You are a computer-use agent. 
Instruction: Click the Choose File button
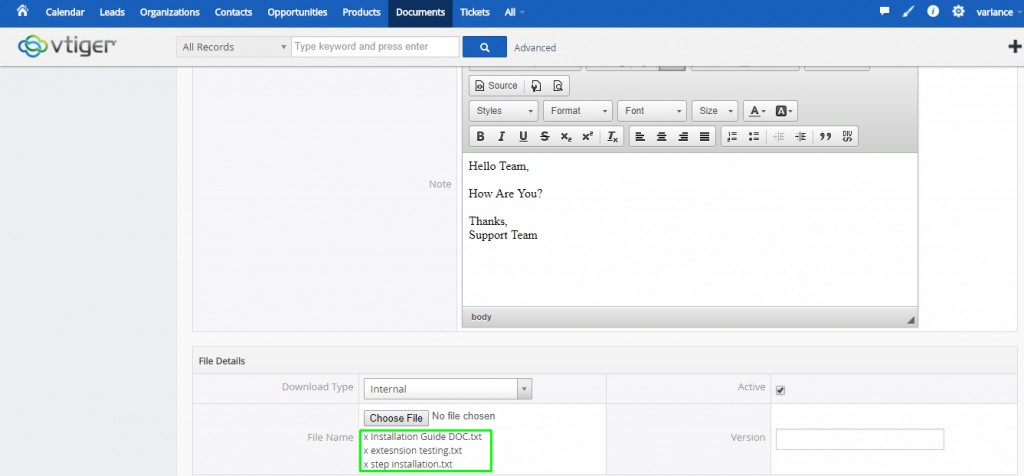[396, 418]
